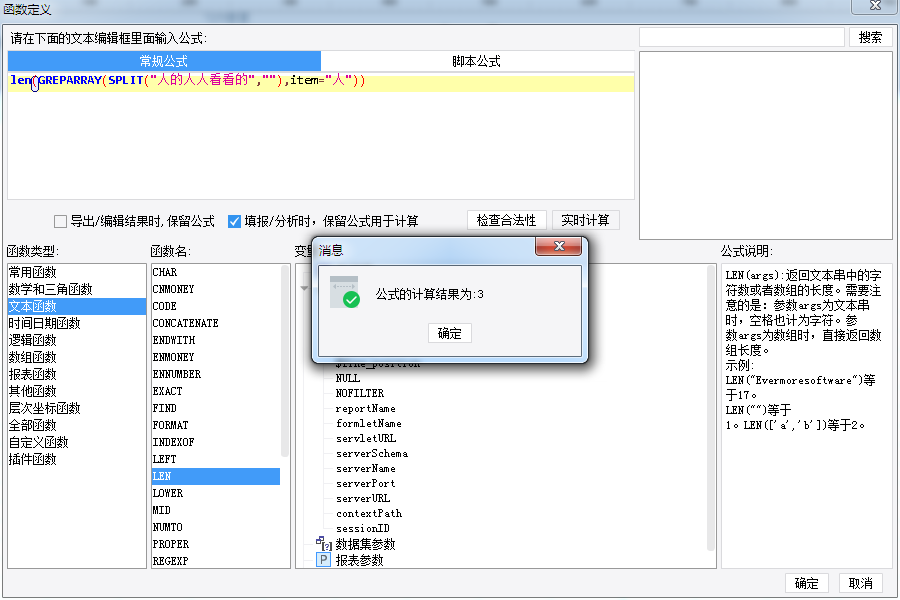
Task: Click the 实时计算 button
Action: point(585,220)
